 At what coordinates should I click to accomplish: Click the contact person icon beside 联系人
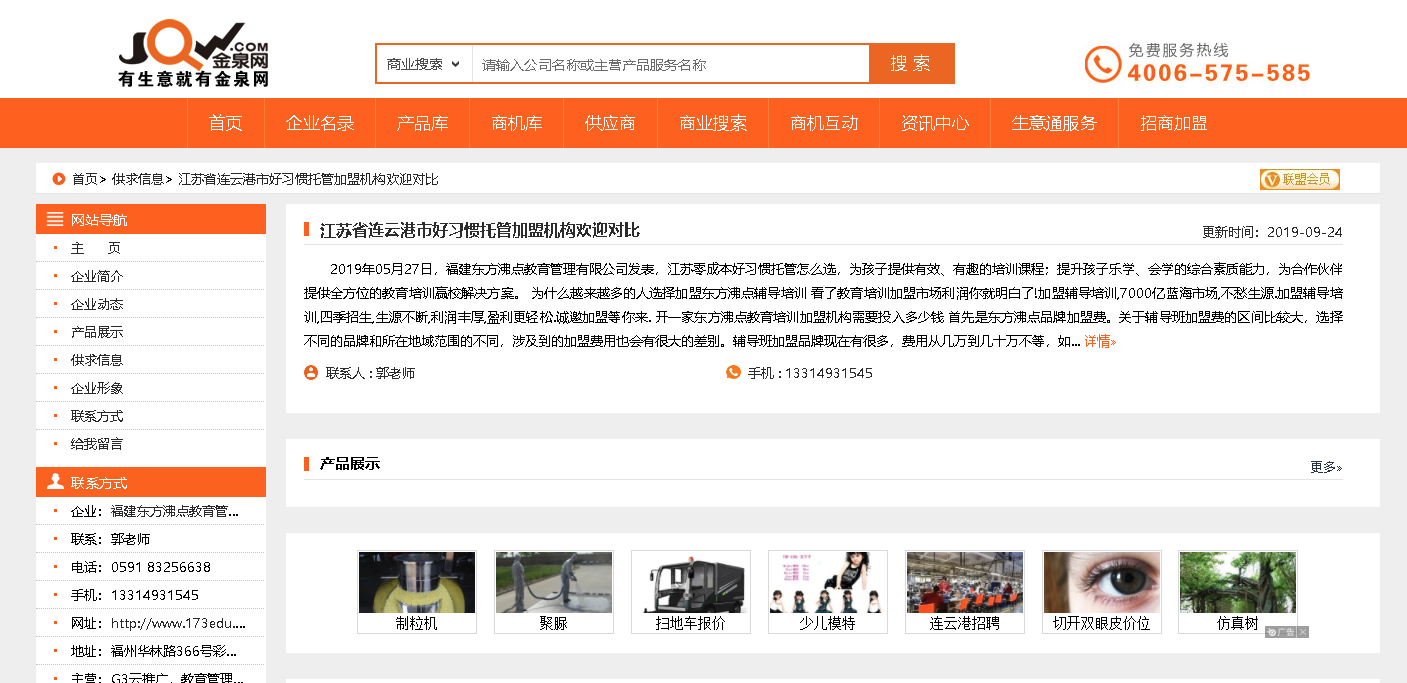click(x=311, y=372)
